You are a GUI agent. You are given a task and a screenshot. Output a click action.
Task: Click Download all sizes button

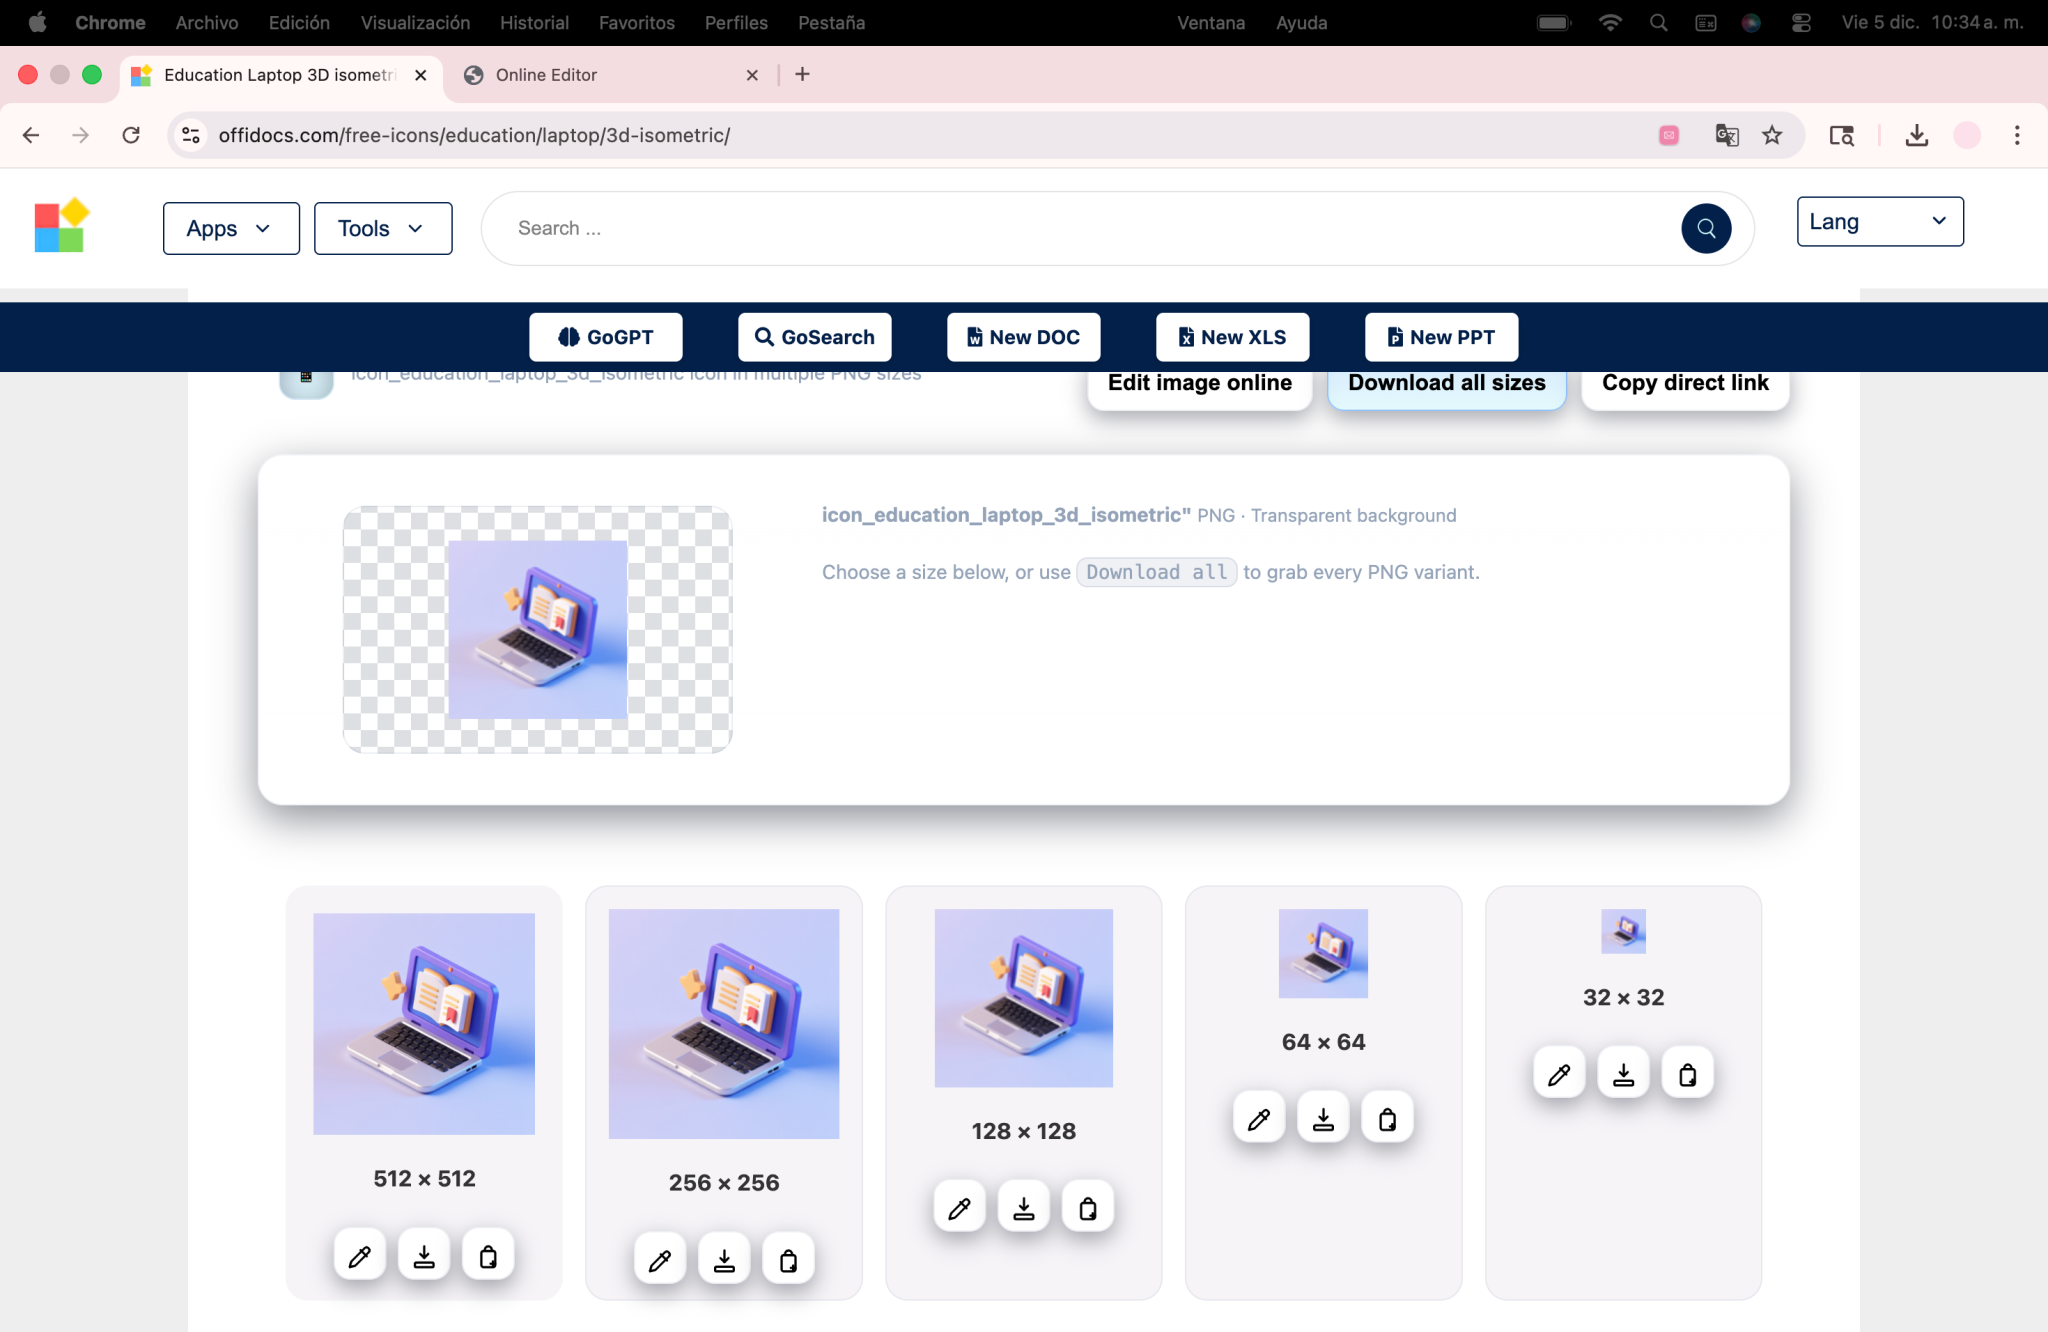1447,389
